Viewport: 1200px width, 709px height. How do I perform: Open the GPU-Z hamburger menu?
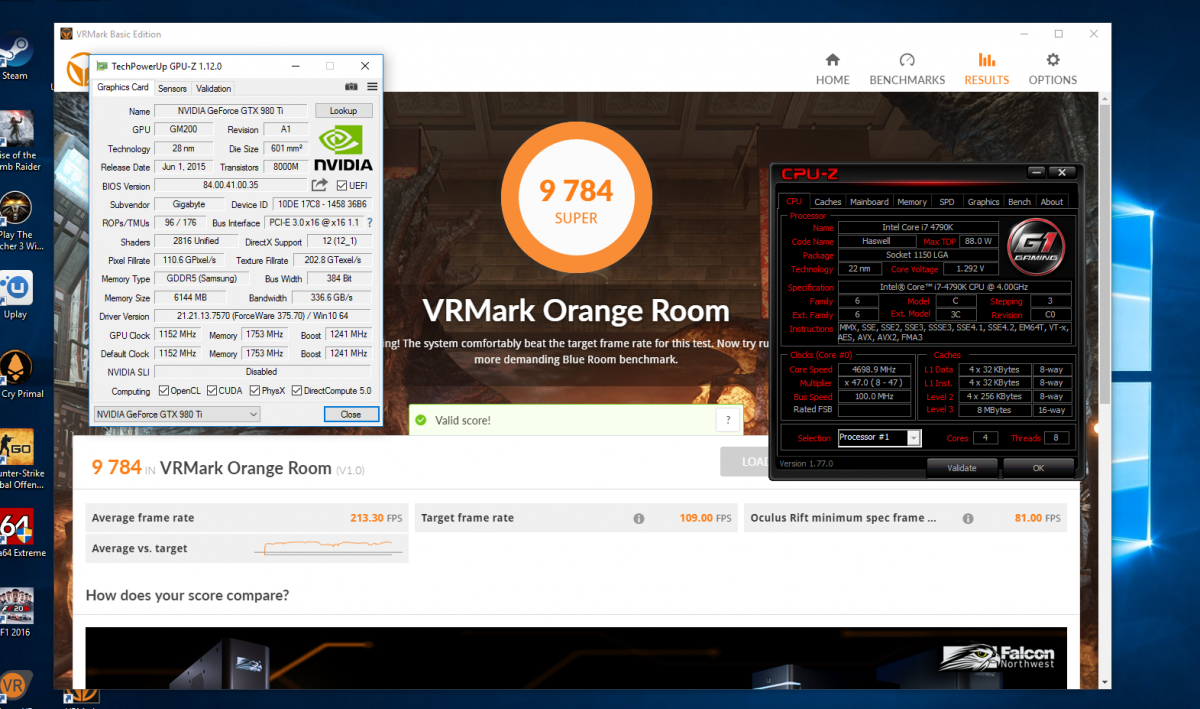pyautogui.click(x=372, y=87)
